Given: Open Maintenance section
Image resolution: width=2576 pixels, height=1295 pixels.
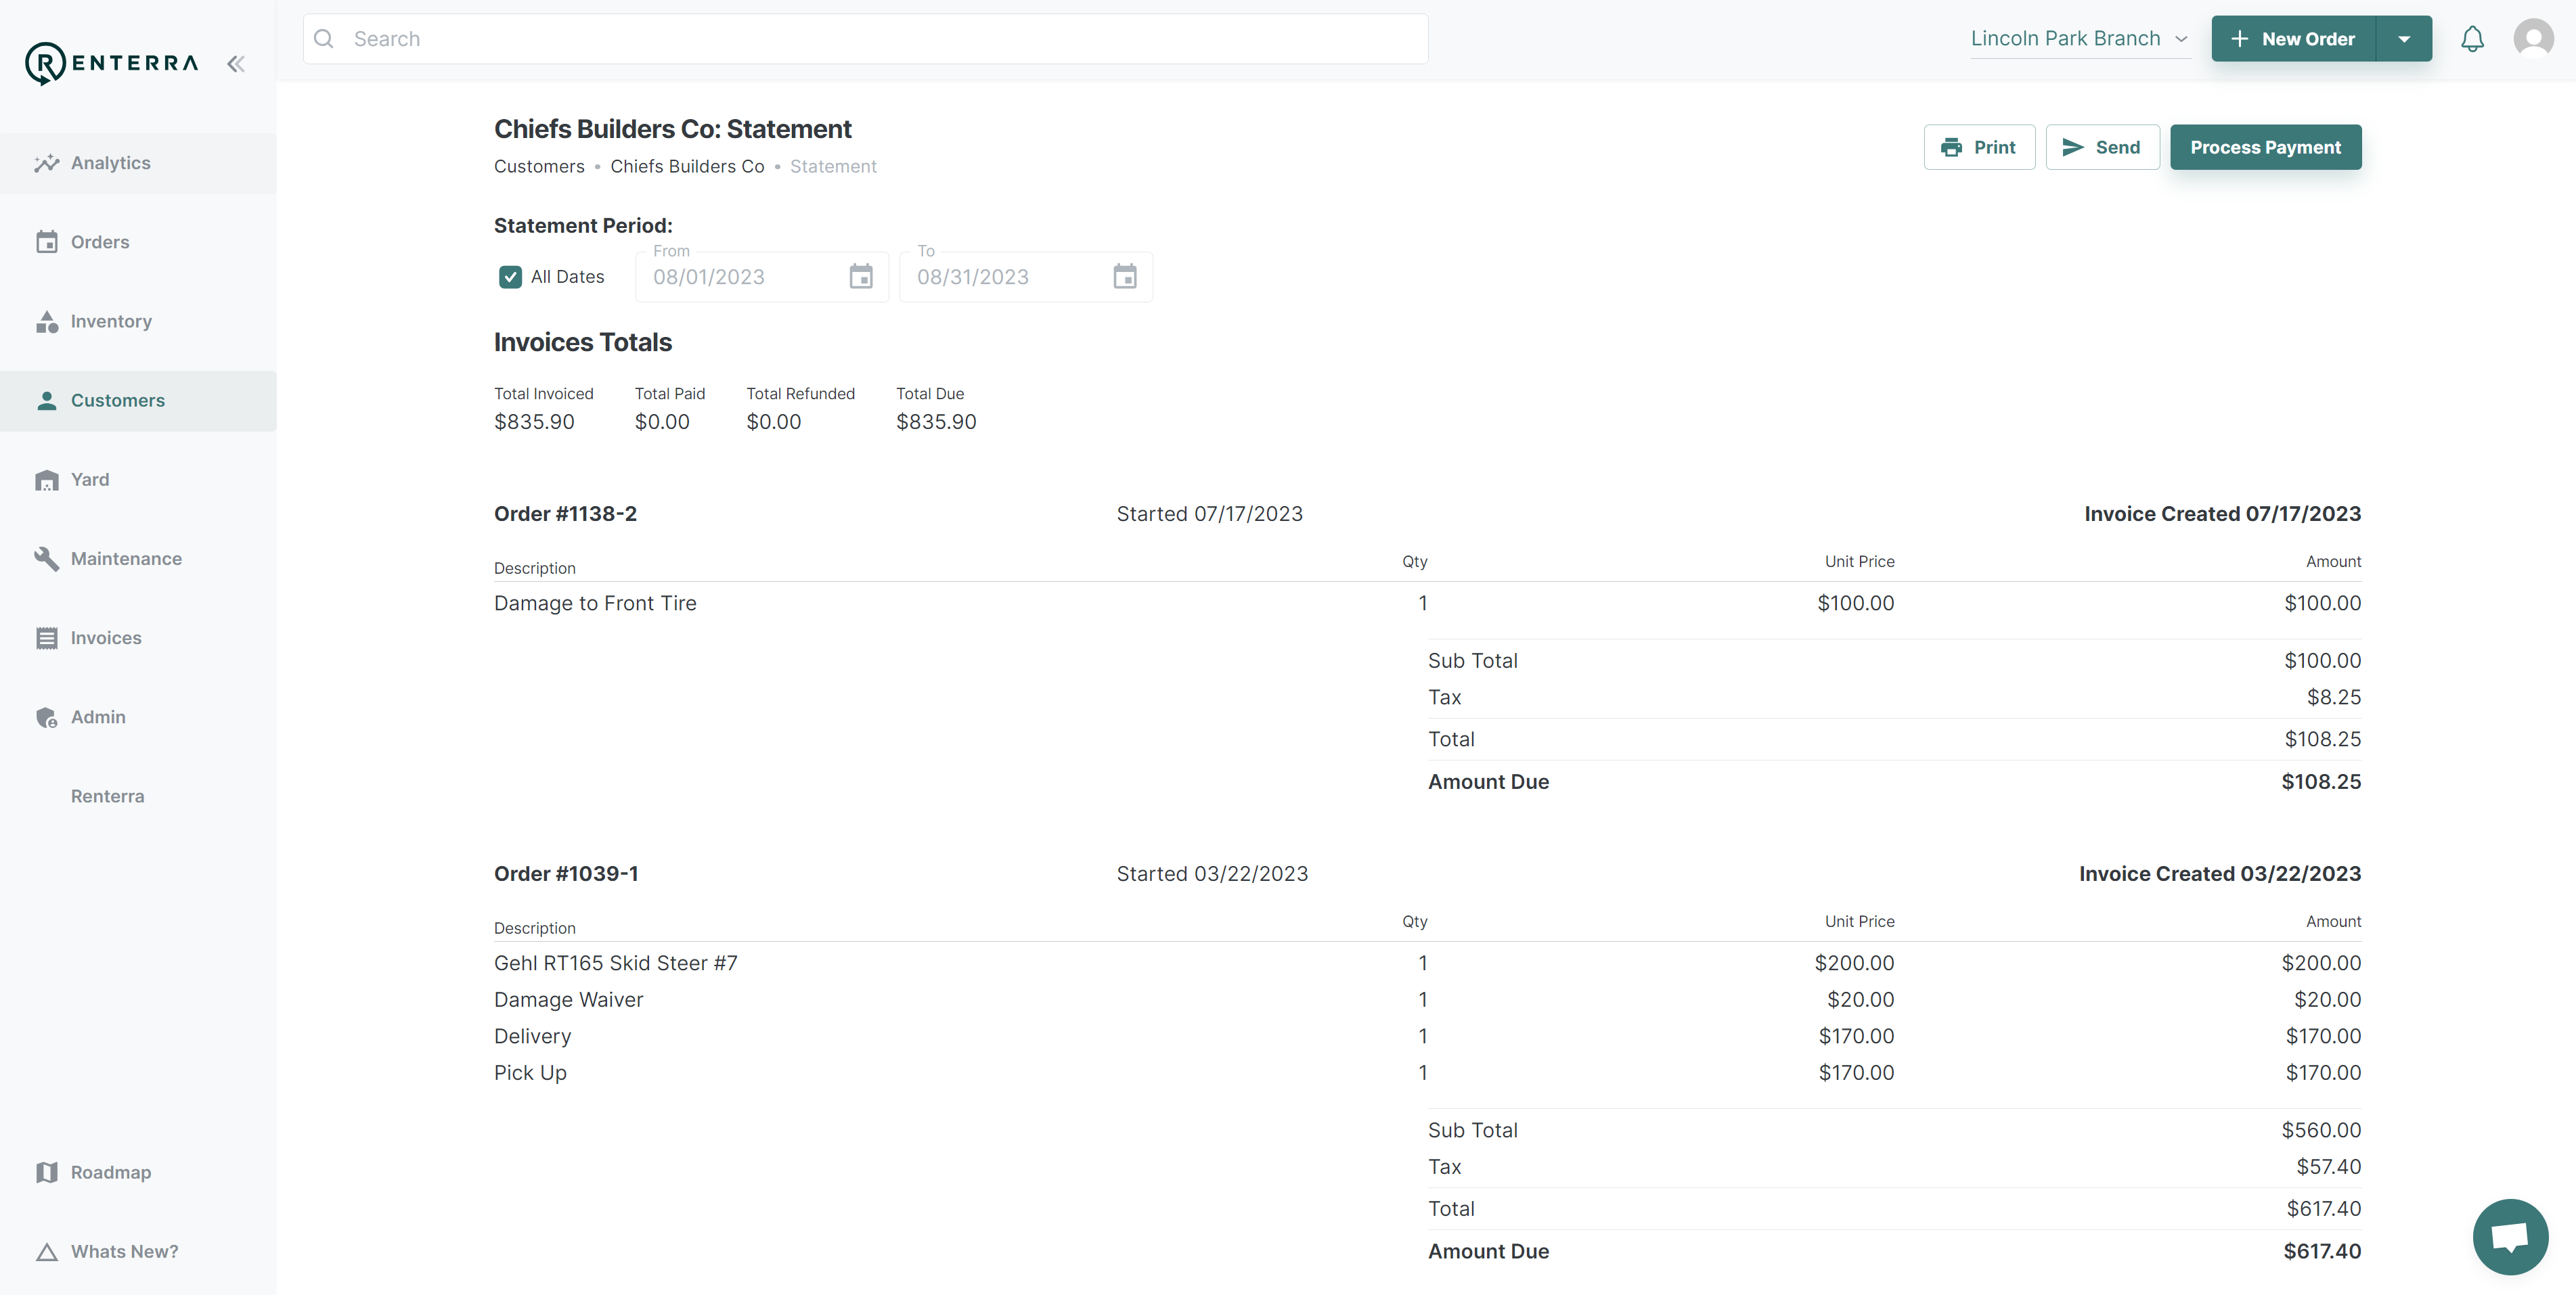Looking at the screenshot, I should (138, 559).
